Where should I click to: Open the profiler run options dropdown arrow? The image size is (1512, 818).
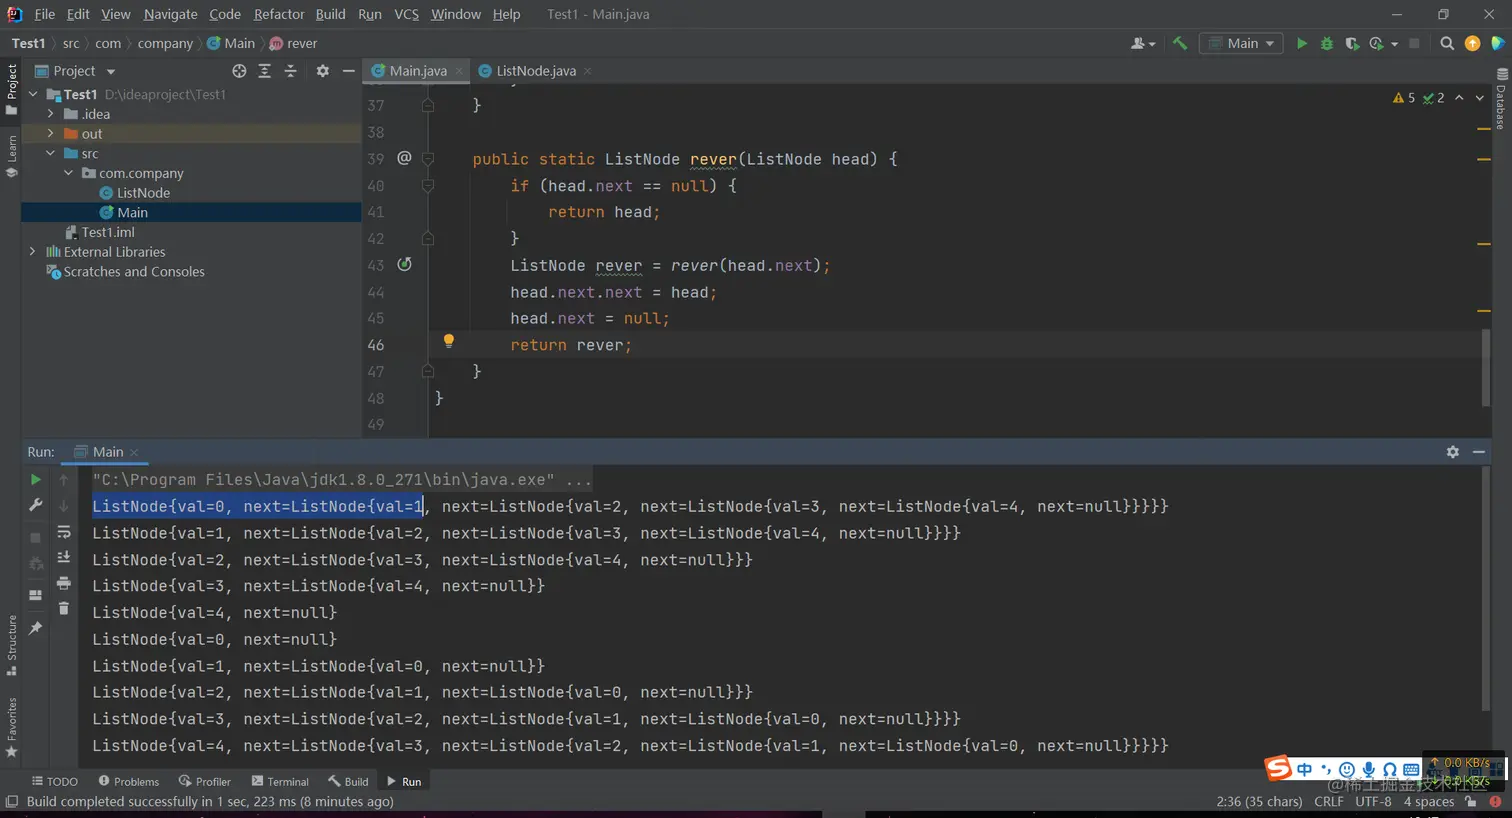point(1394,44)
